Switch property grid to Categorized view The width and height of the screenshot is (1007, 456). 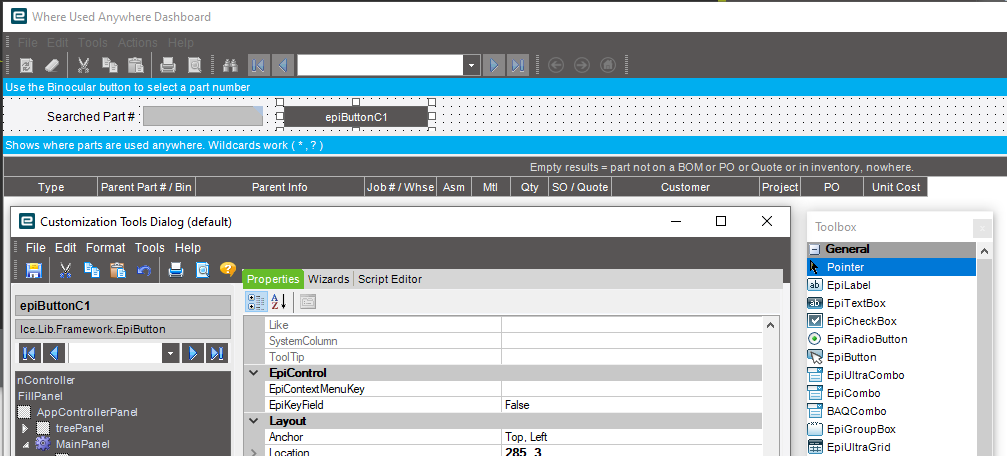pos(257,302)
